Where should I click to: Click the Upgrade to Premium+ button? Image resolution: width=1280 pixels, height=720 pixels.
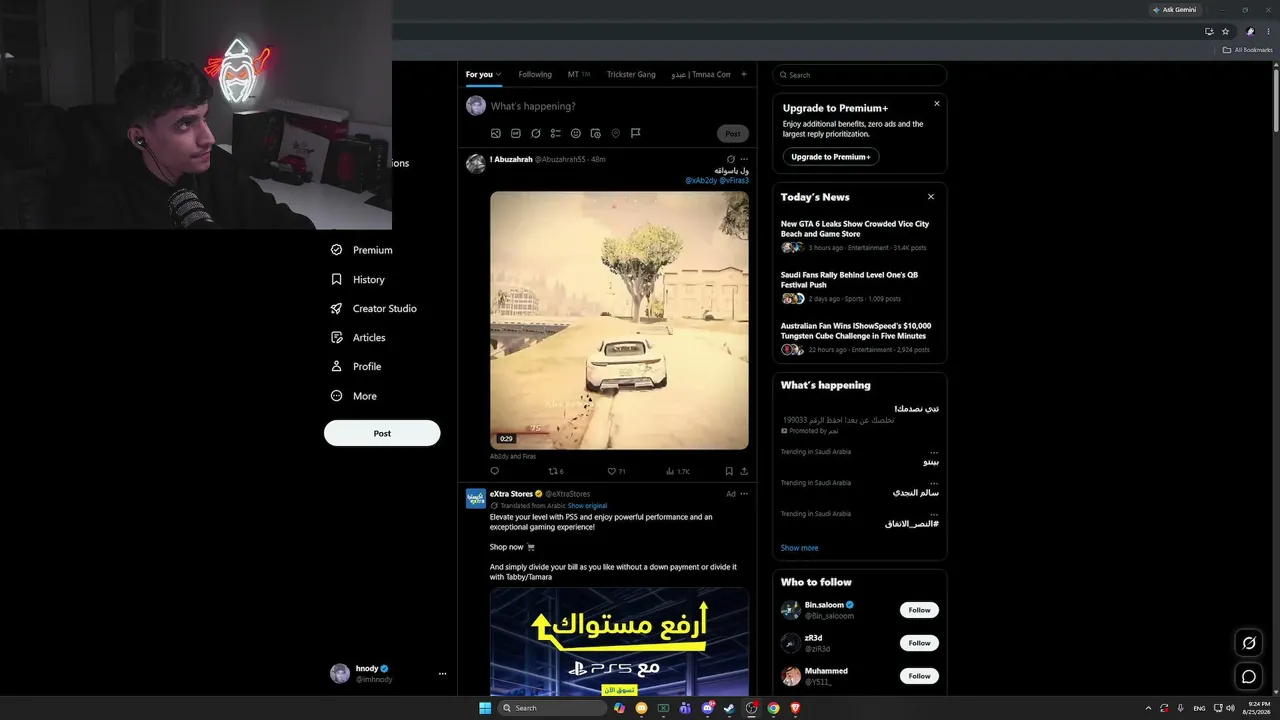point(831,157)
